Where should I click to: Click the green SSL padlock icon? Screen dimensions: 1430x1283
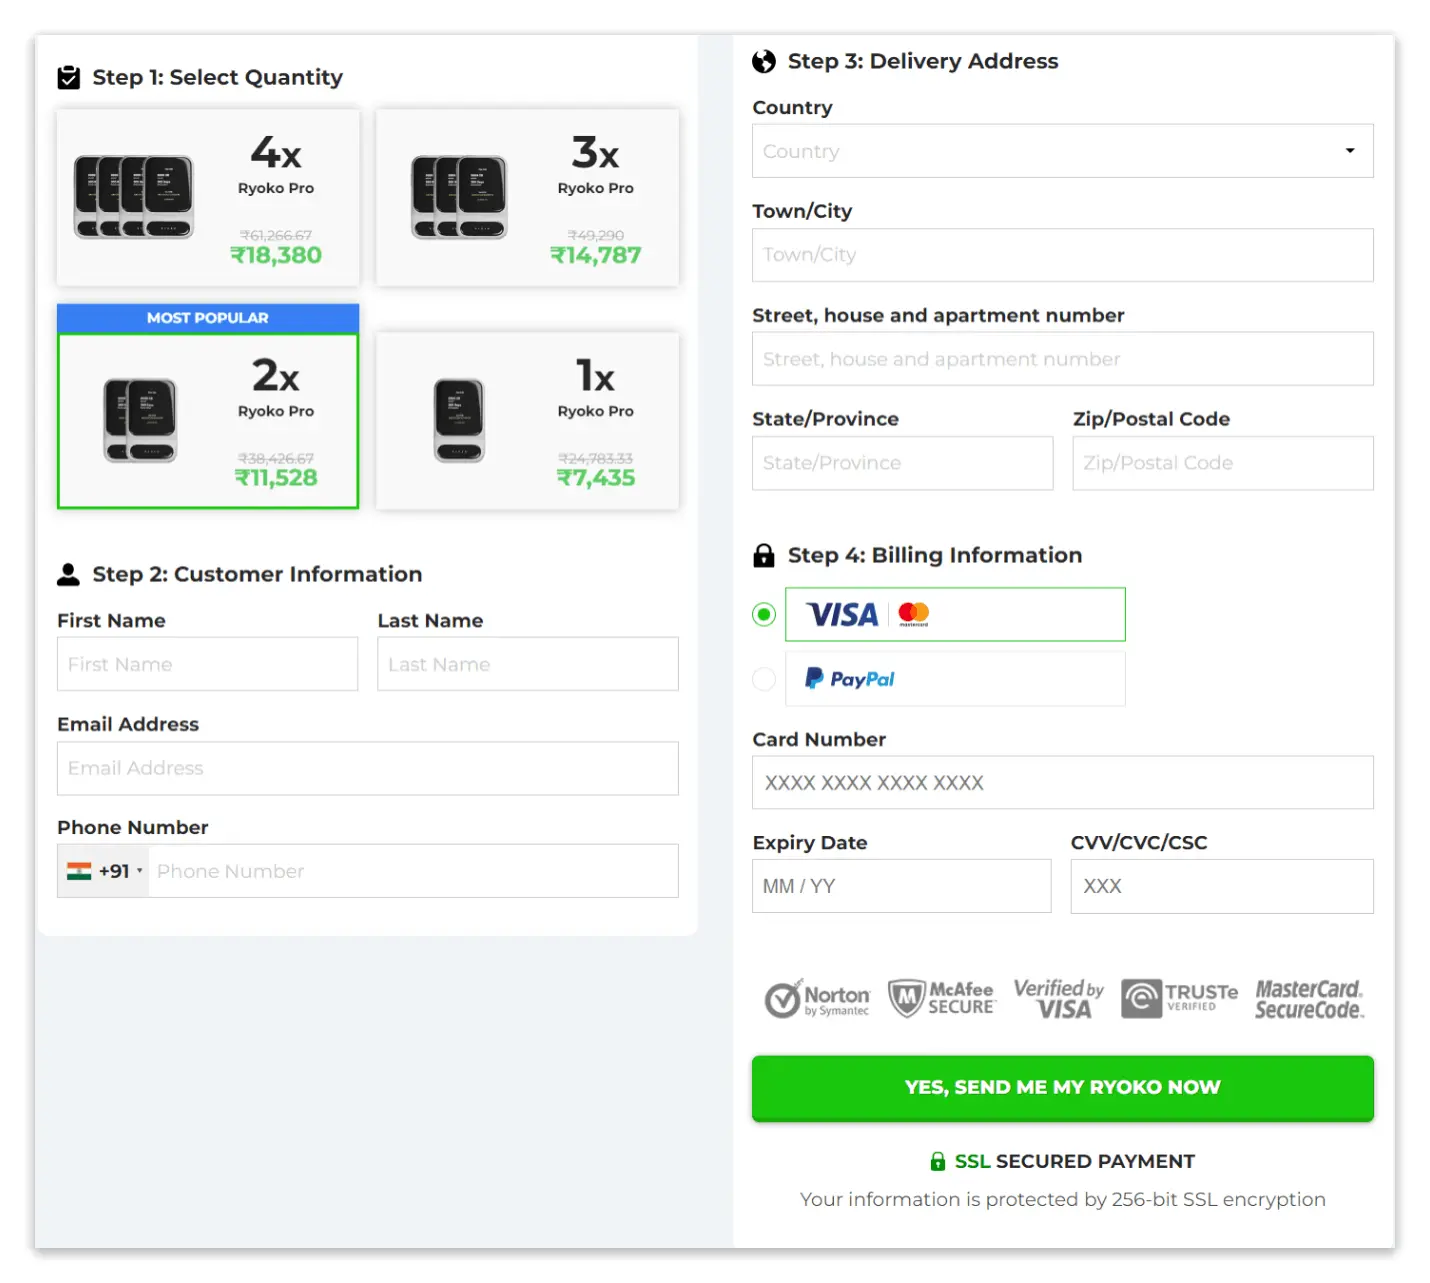click(x=938, y=1161)
